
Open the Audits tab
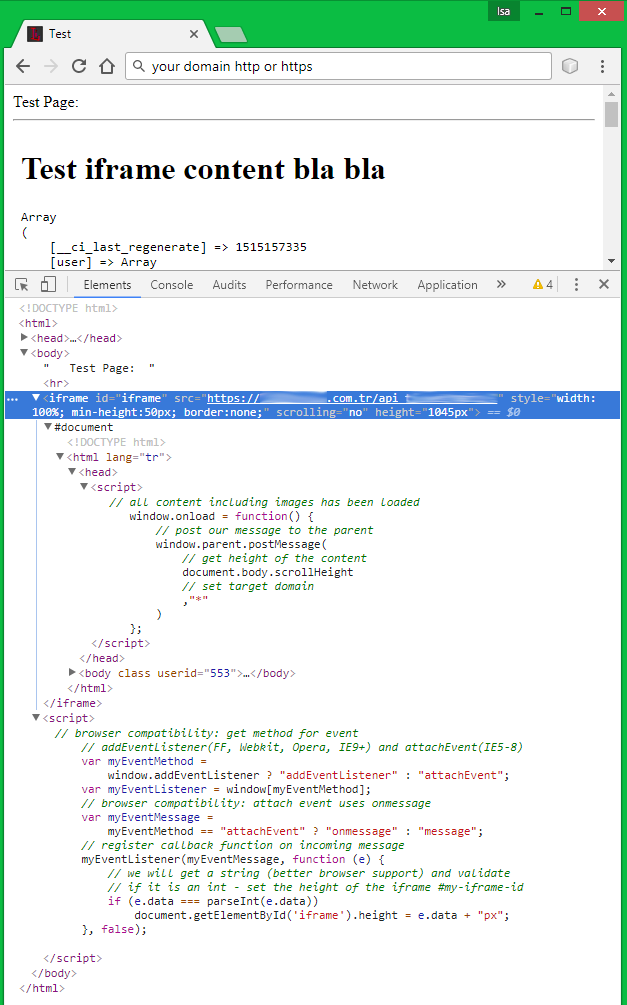pos(229,285)
